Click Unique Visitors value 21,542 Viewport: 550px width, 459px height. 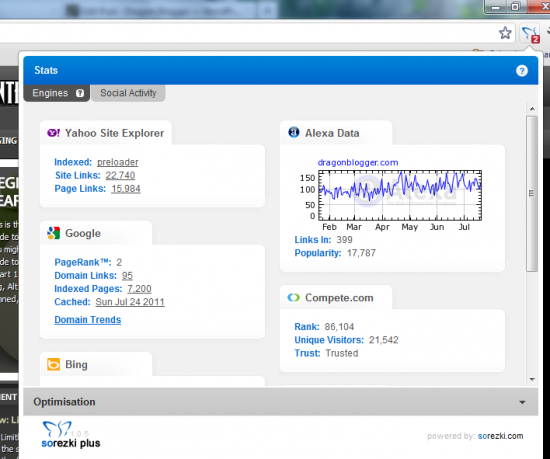pyautogui.click(x=384, y=340)
